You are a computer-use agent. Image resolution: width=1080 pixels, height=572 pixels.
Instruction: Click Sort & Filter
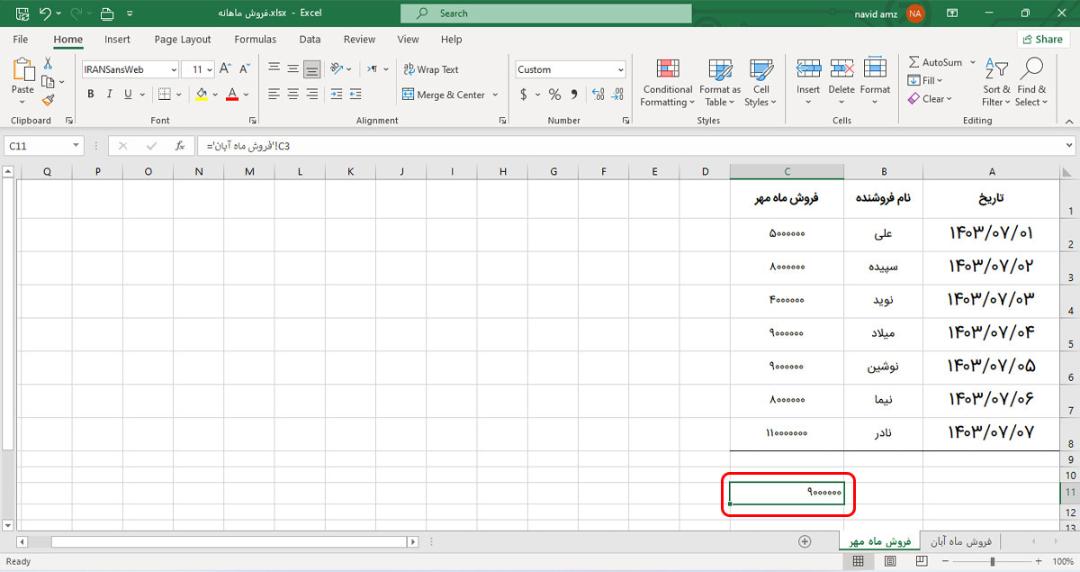point(996,83)
